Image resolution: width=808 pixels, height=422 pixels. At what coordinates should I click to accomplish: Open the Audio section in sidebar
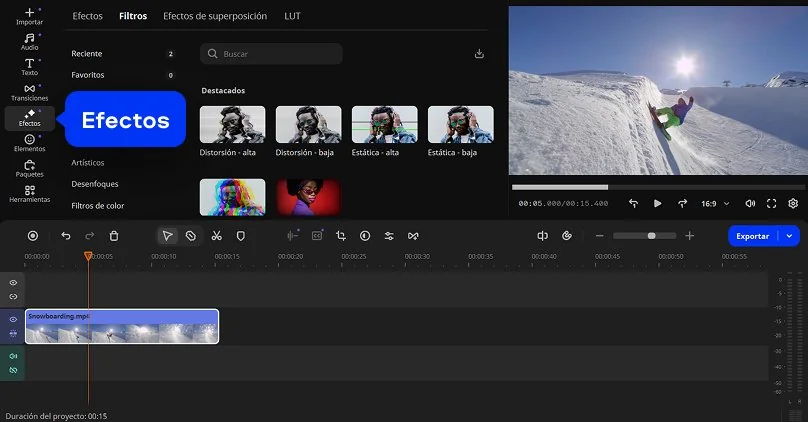(29, 41)
